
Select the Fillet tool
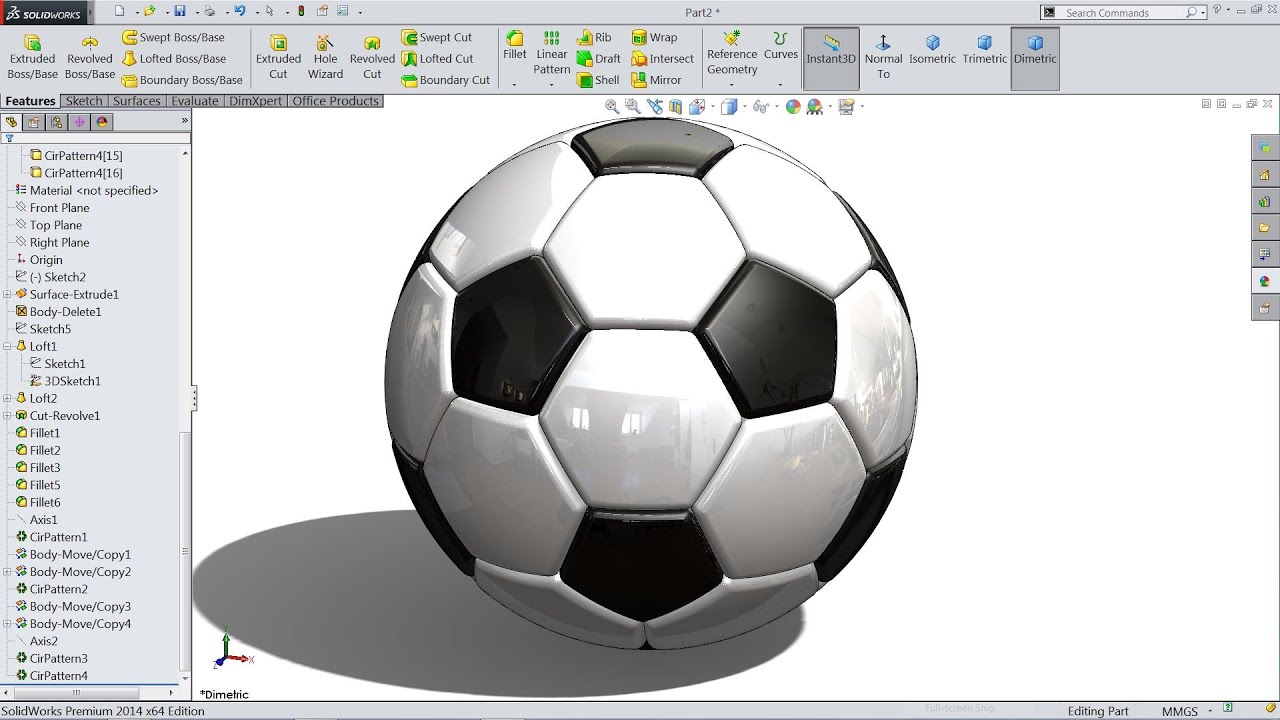[515, 46]
